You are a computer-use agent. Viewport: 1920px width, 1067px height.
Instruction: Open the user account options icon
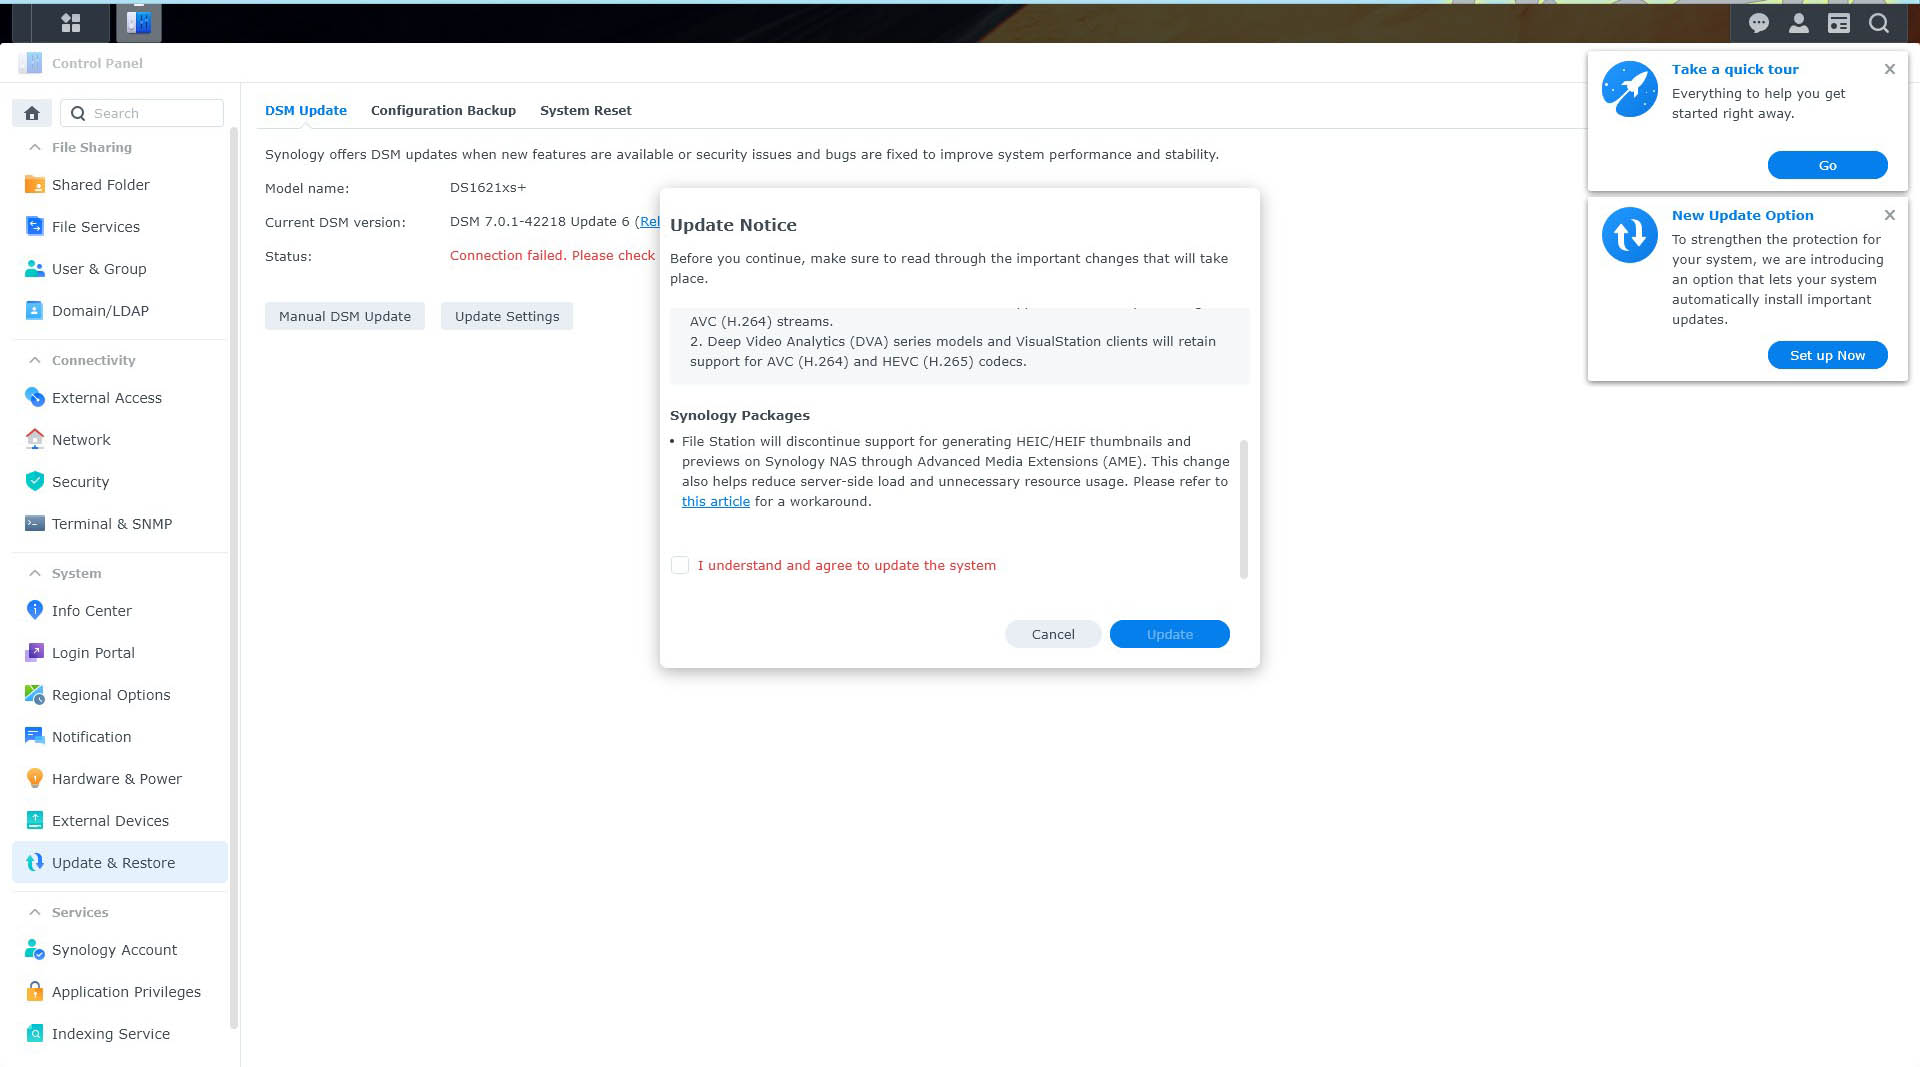pyautogui.click(x=1798, y=23)
